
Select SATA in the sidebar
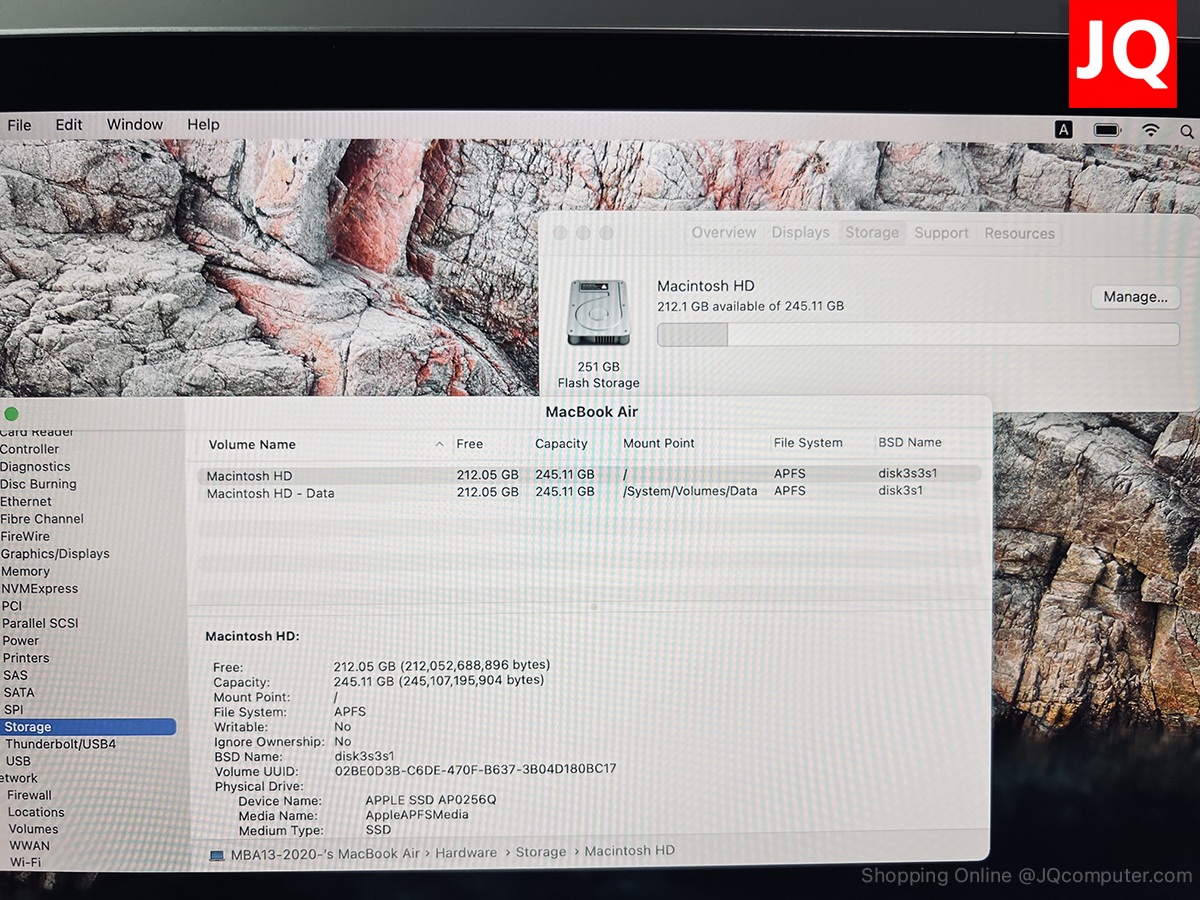pyautogui.click(x=18, y=692)
